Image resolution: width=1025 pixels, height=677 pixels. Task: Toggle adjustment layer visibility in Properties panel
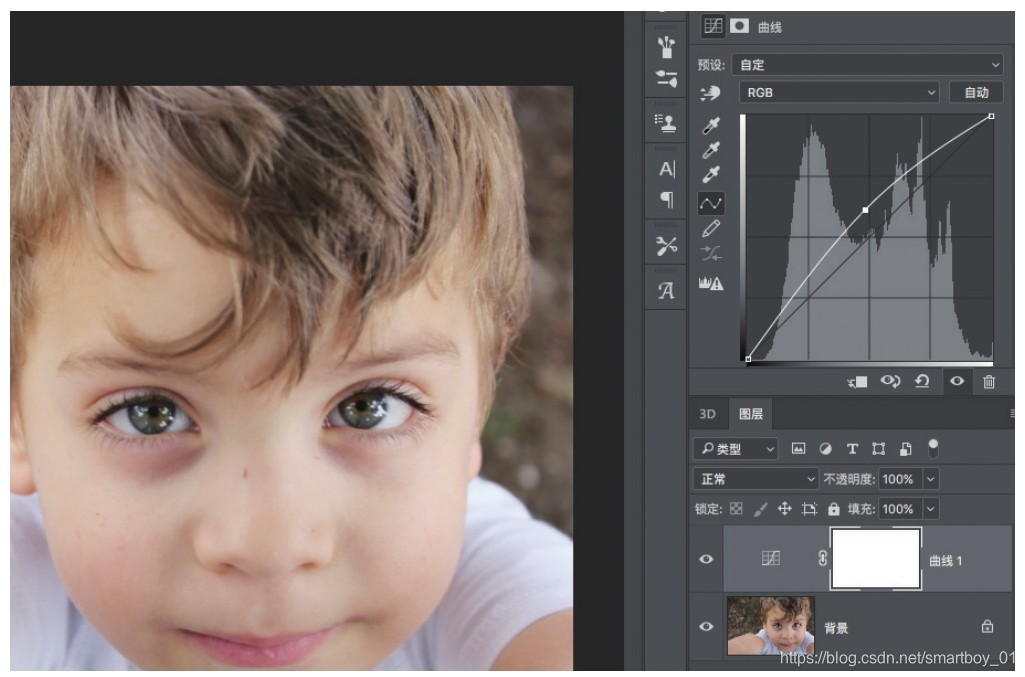[x=957, y=381]
